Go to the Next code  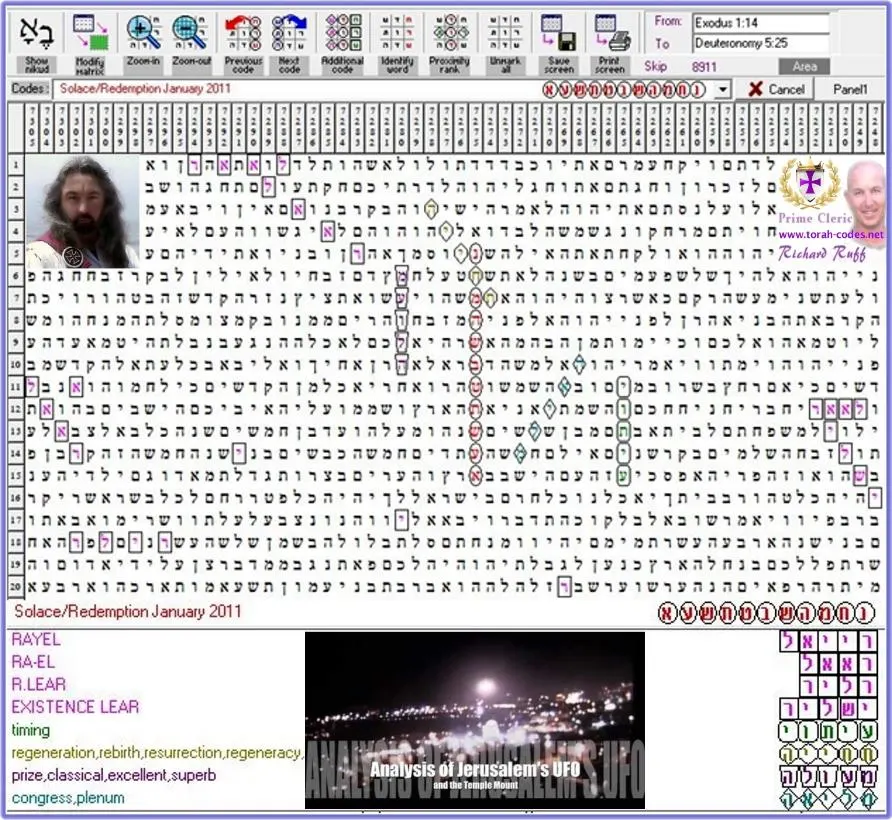[x=289, y=32]
